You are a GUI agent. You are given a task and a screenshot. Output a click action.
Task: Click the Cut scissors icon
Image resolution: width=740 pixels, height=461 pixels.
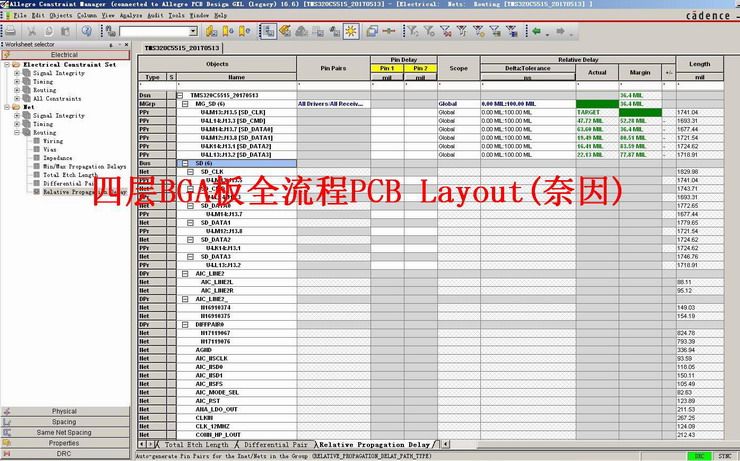pos(32,32)
